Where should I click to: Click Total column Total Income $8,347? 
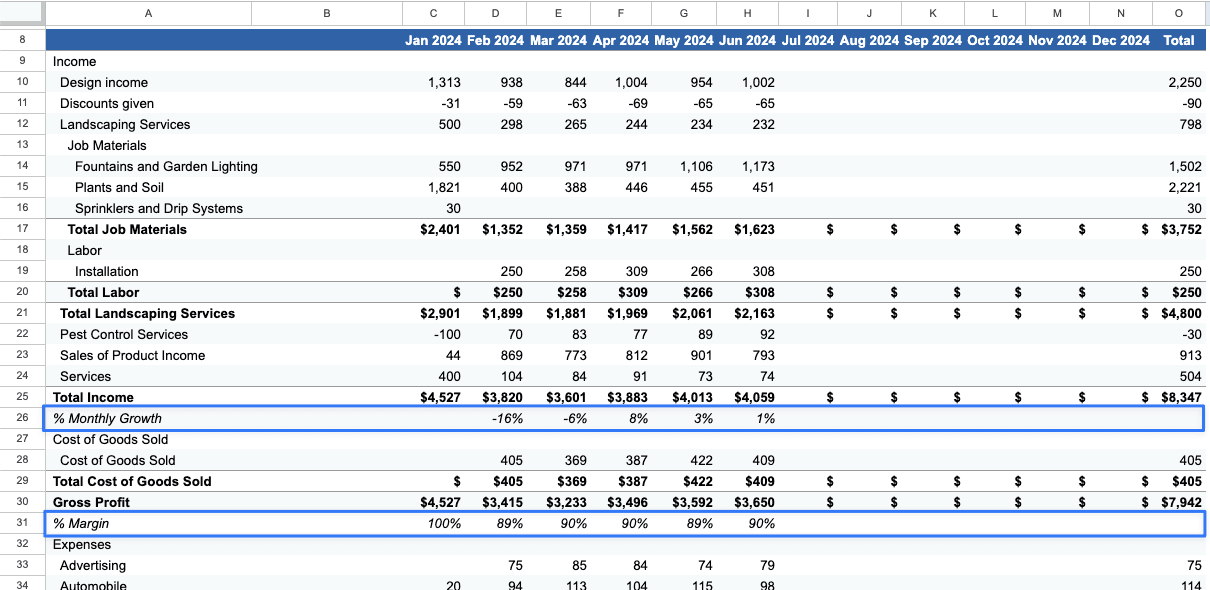click(x=1182, y=397)
